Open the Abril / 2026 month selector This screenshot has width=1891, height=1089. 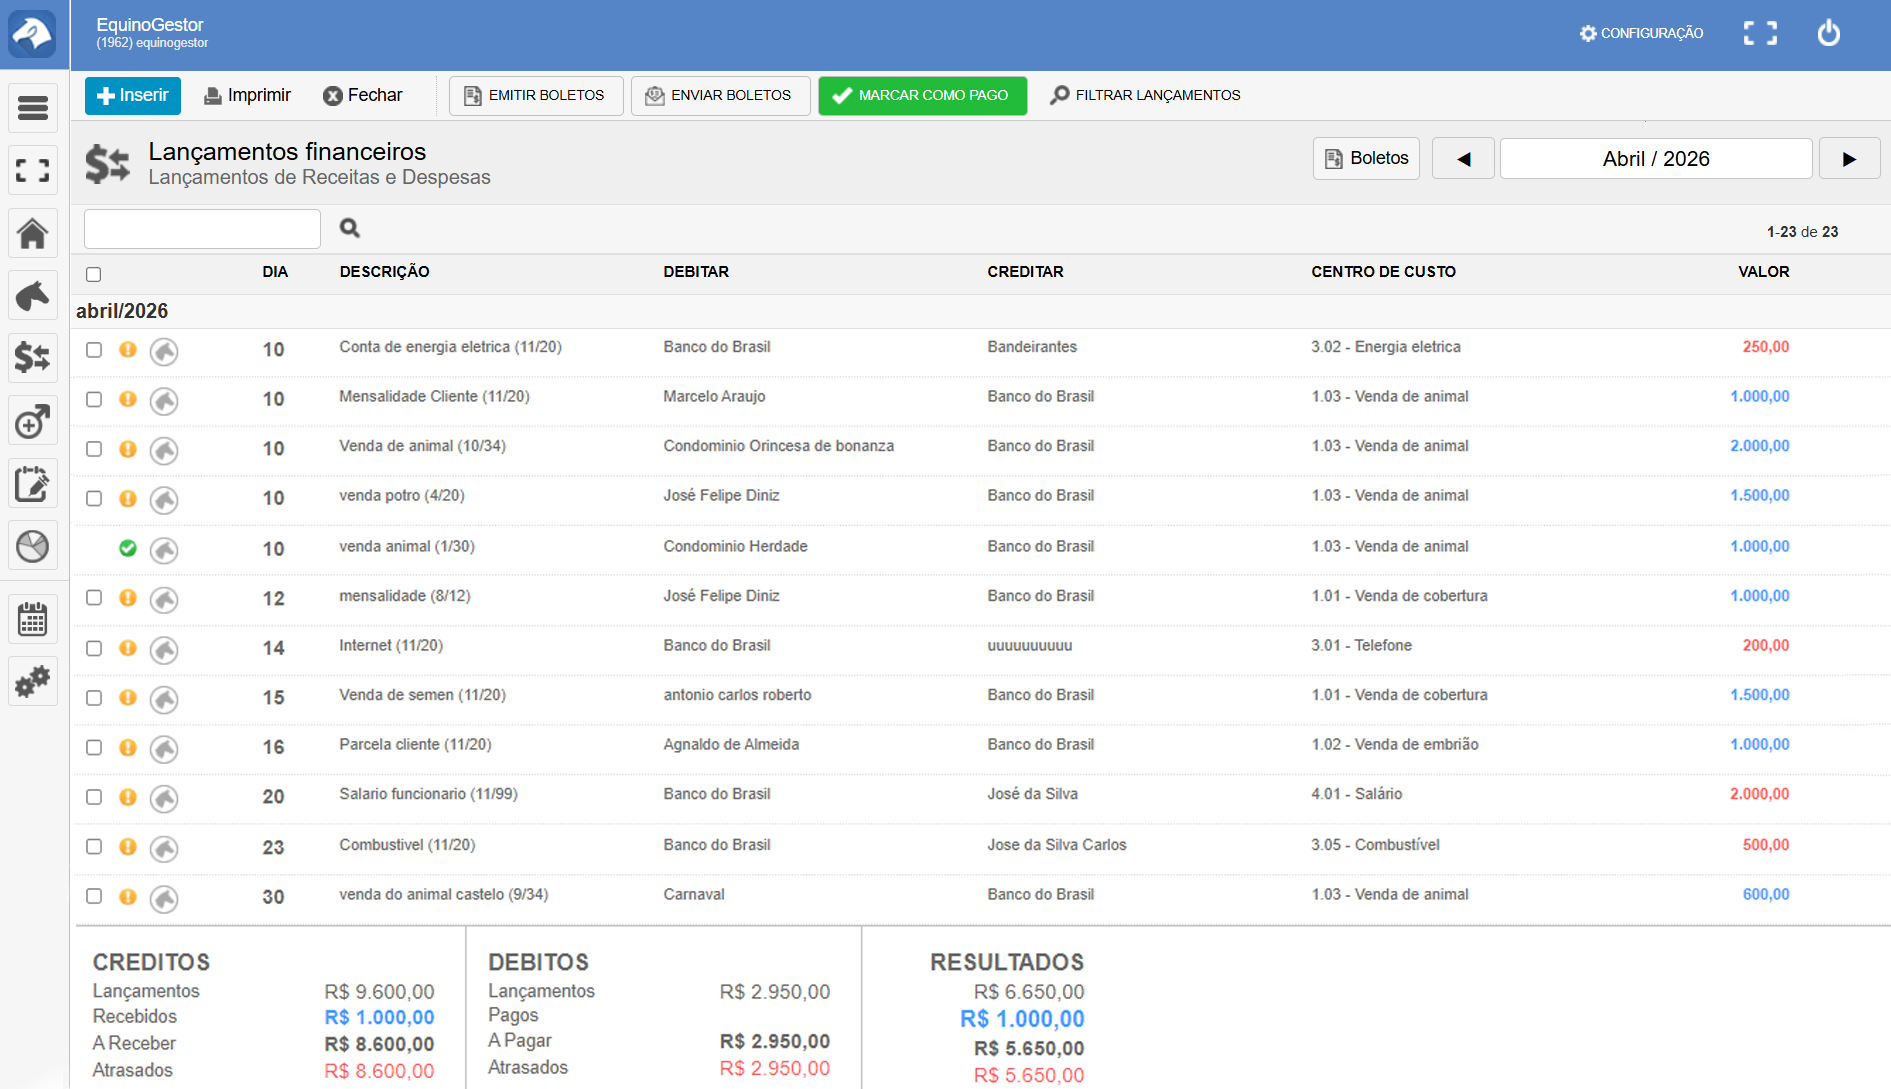[1655, 159]
